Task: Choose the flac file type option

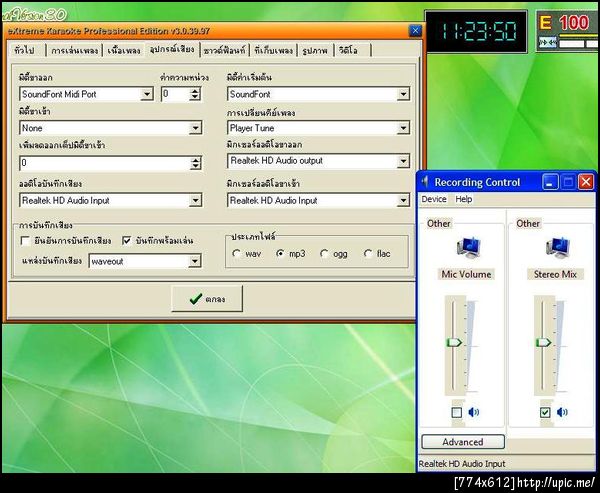Action: (368, 253)
